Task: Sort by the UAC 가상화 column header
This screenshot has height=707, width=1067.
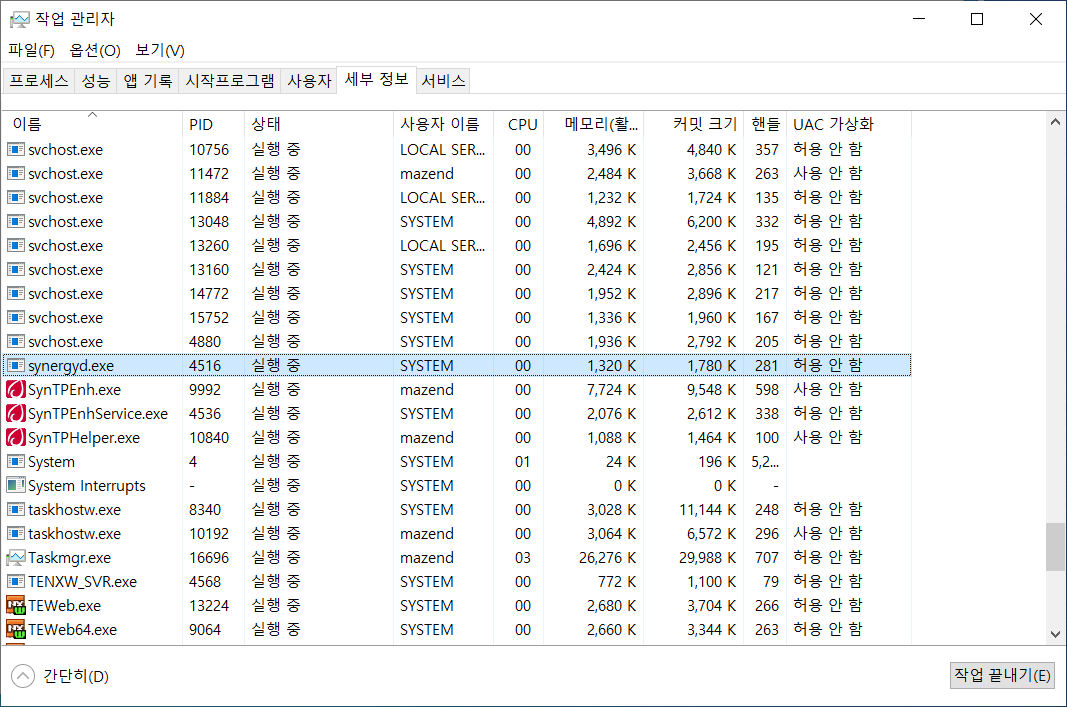Action: coord(849,125)
